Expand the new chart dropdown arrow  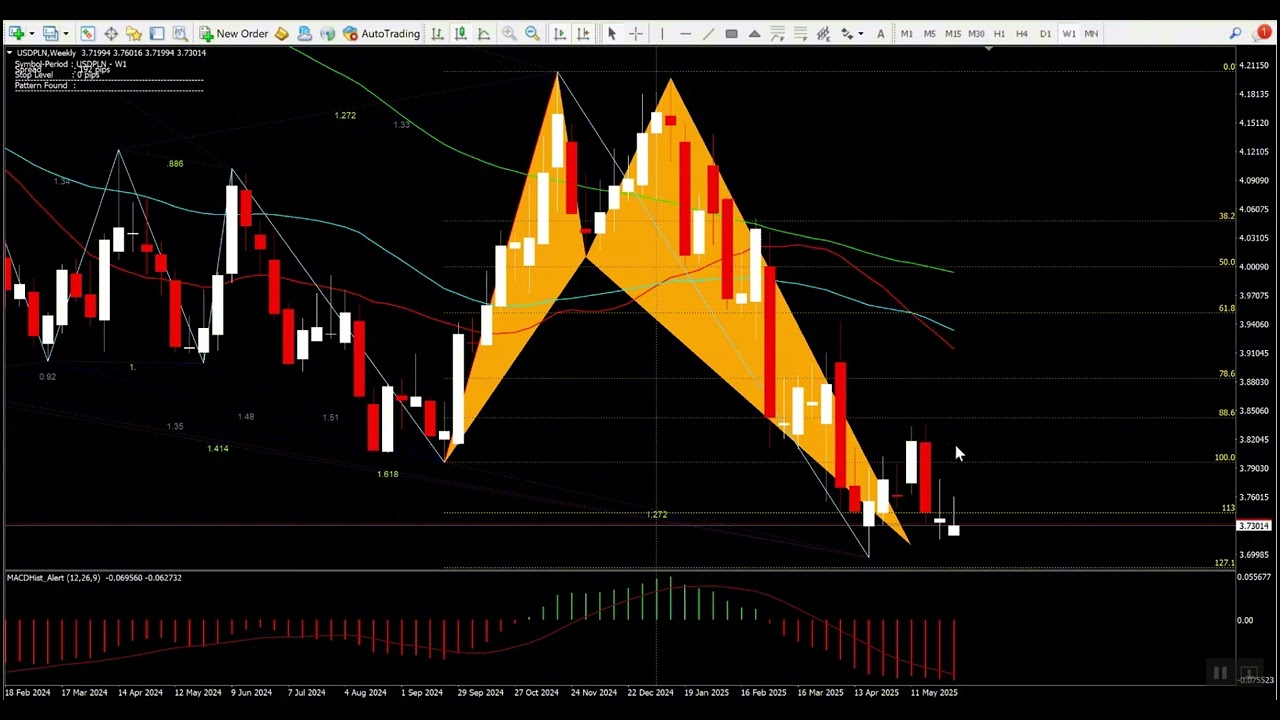click(x=31, y=34)
